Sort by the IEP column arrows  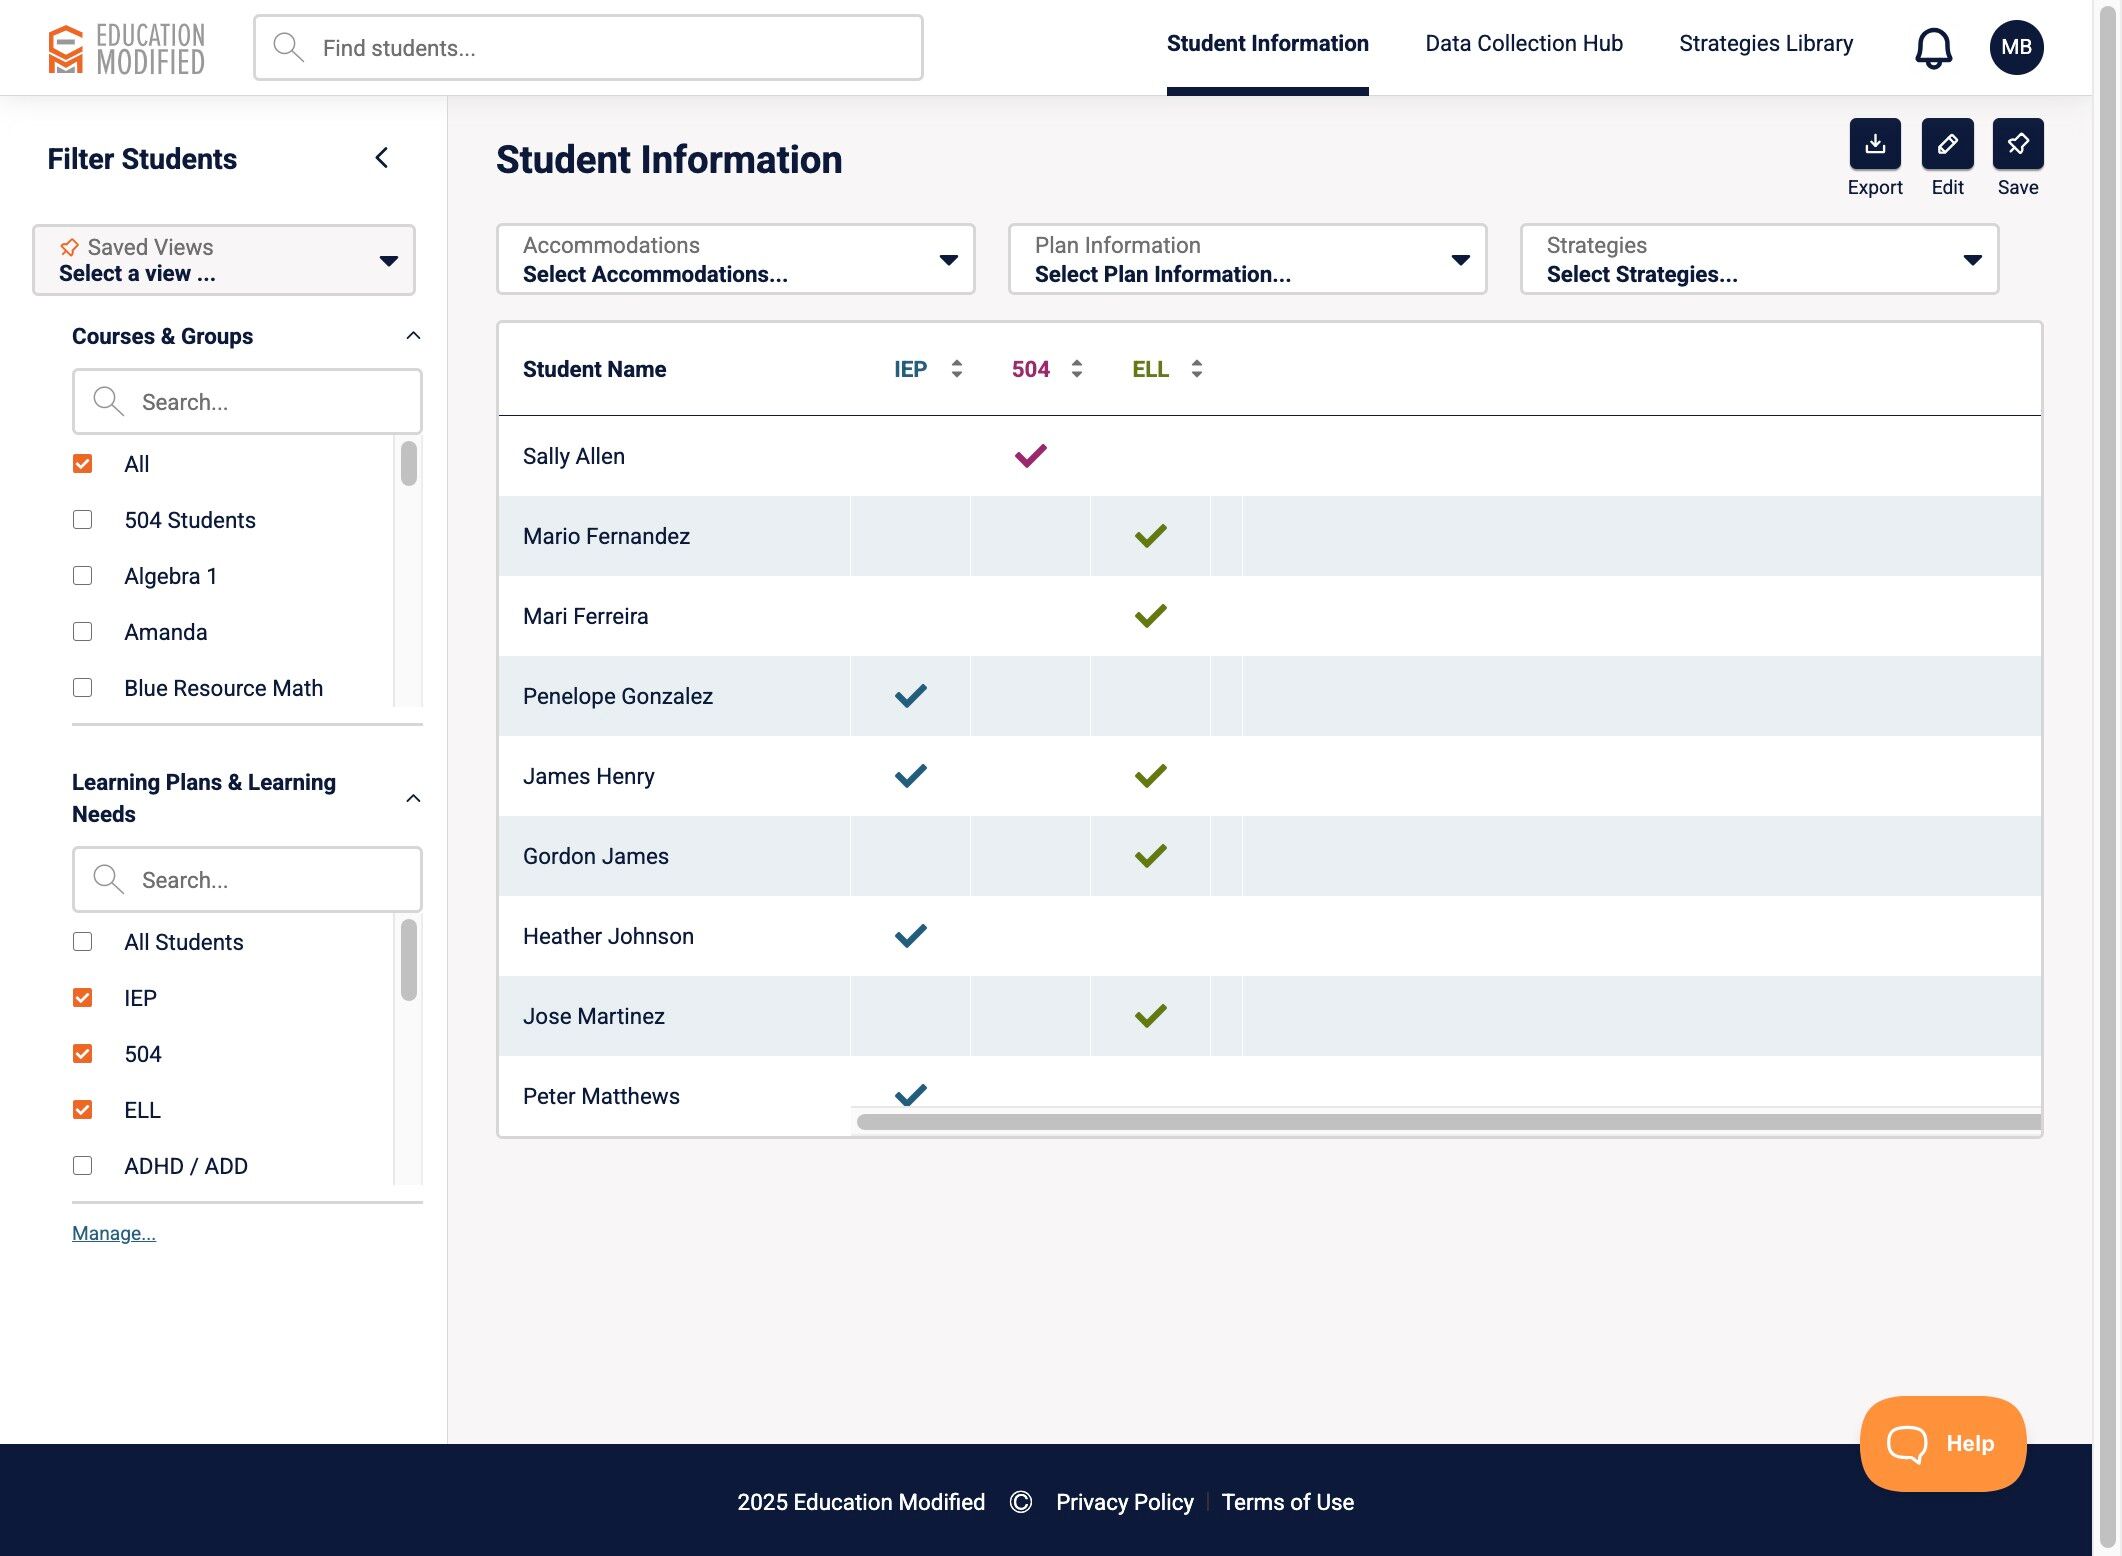point(956,369)
